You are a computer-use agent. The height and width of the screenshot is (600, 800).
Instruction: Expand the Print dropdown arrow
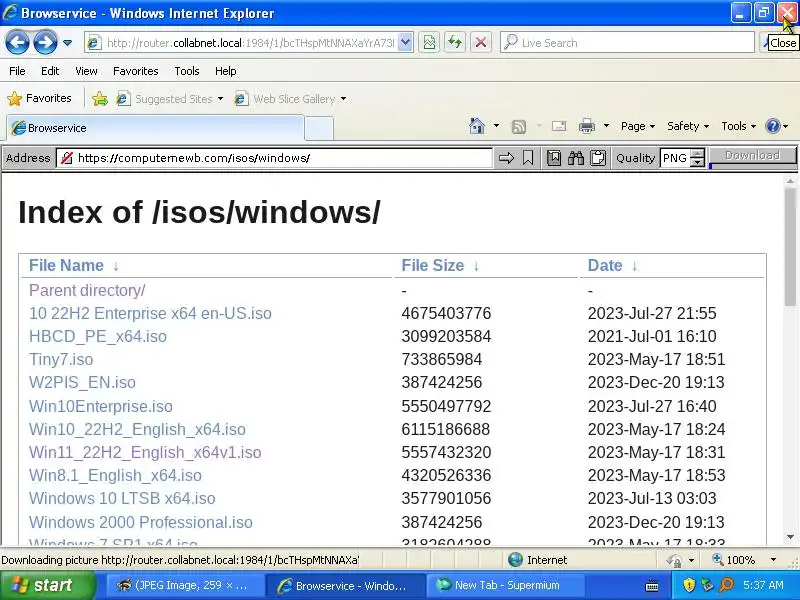coord(606,126)
